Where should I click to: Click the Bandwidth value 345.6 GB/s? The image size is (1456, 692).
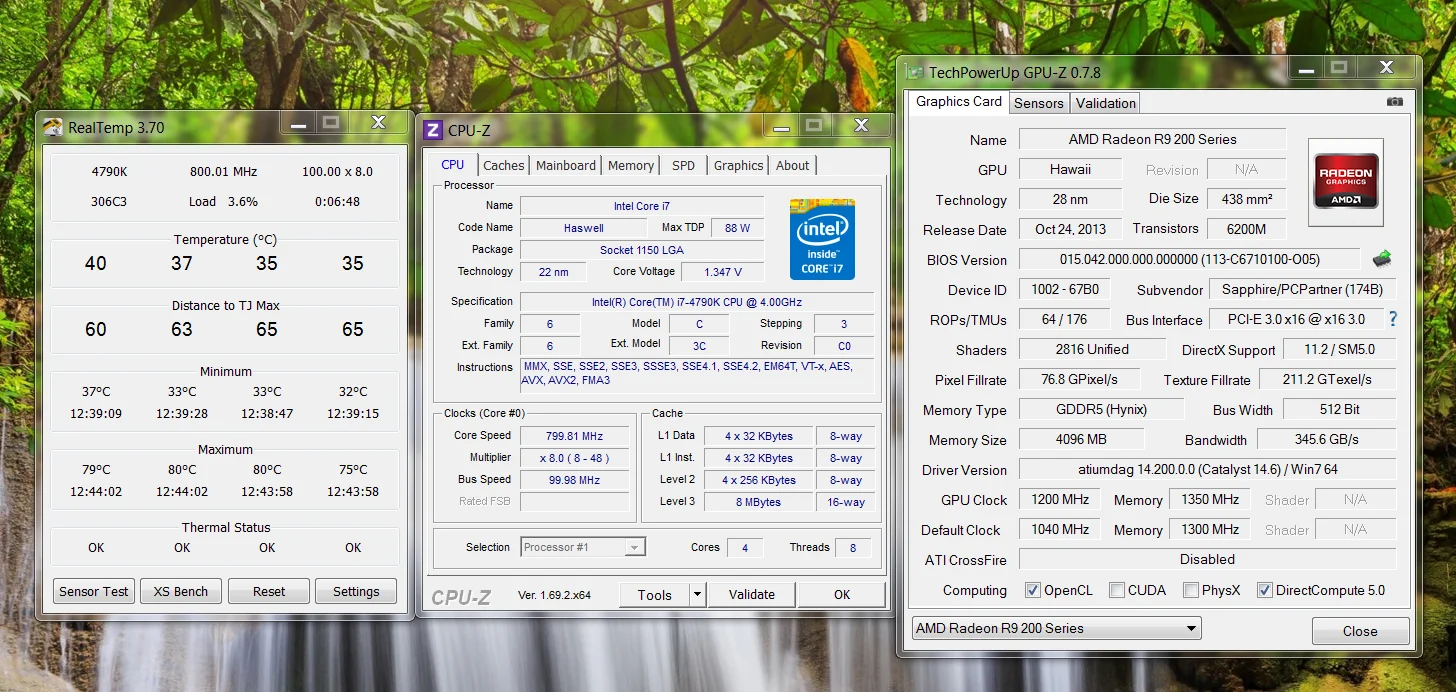1327,439
